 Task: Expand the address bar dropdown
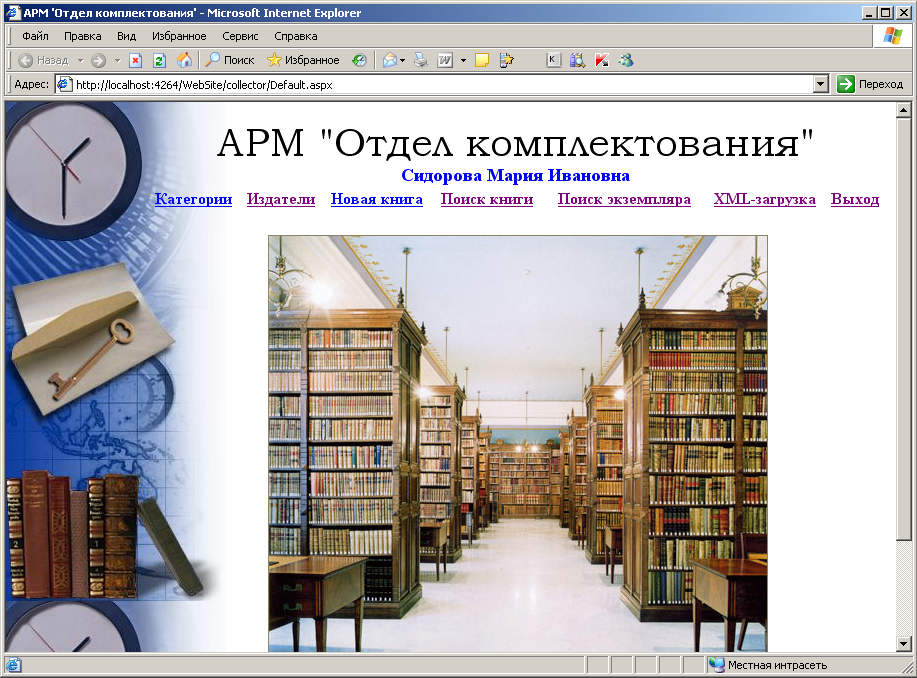tap(821, 85)
